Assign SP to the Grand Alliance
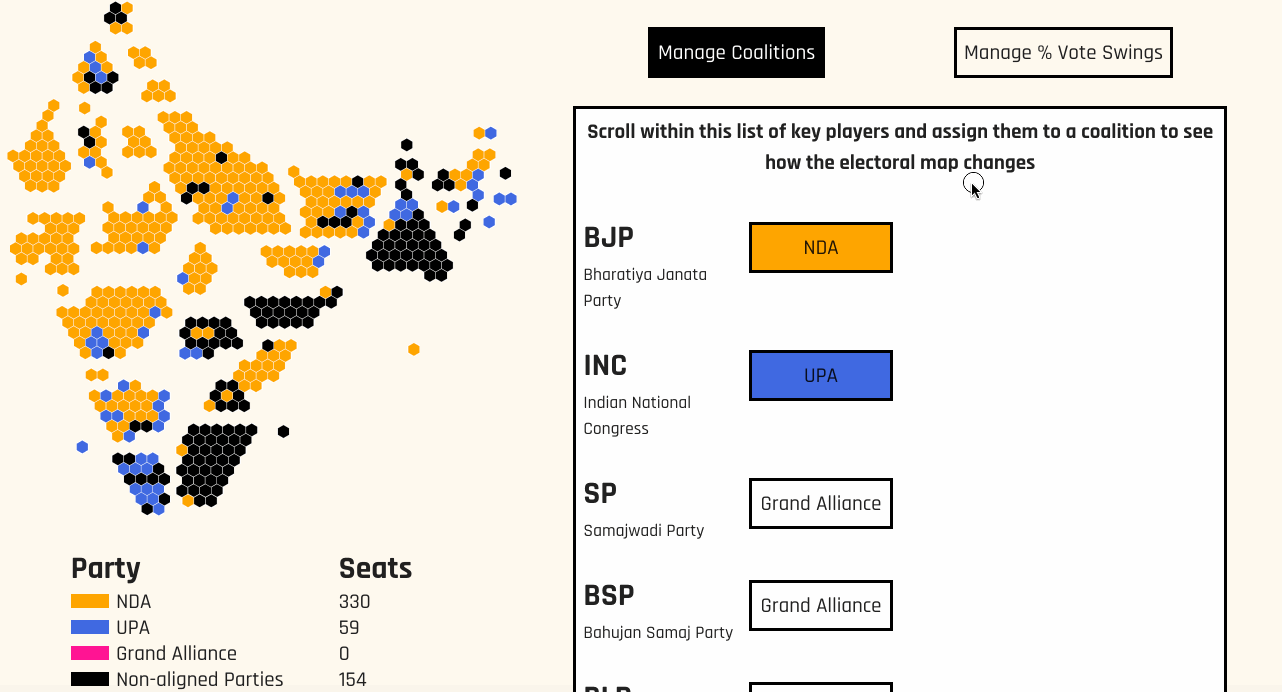The image size is (1282, 692). 820,503
